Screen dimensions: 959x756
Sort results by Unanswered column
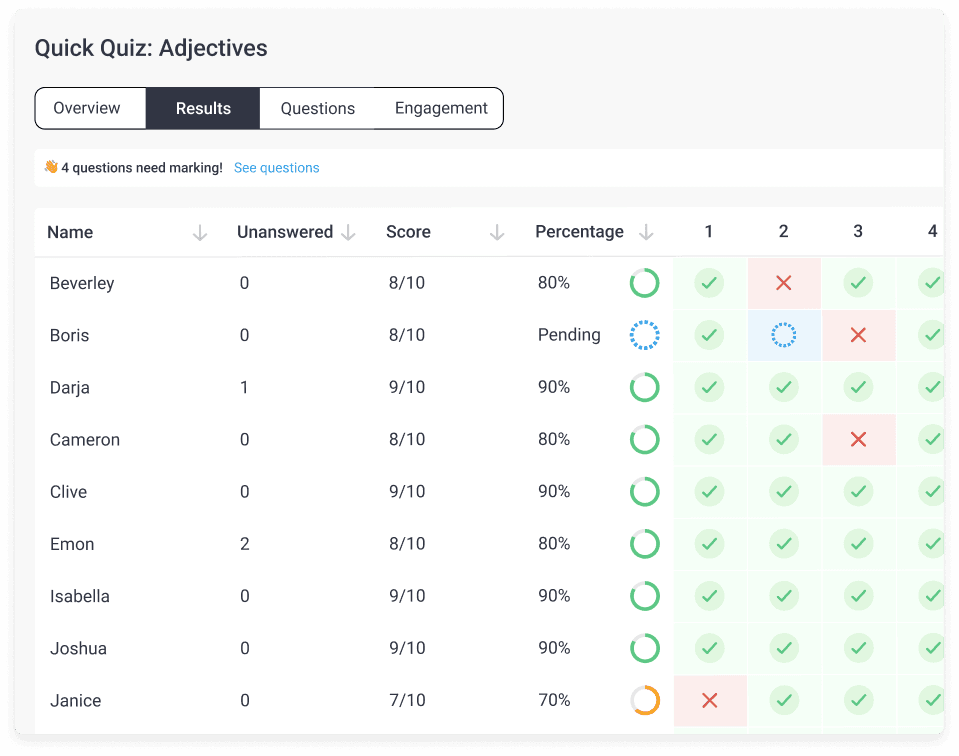[349, 231]
